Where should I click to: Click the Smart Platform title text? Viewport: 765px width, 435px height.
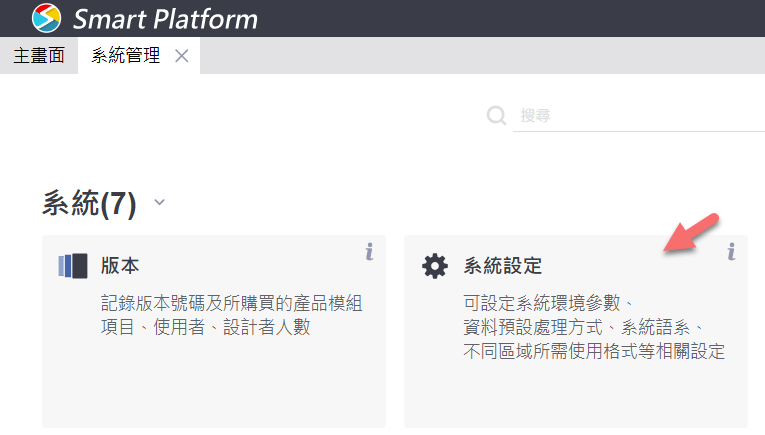(165, 19)
